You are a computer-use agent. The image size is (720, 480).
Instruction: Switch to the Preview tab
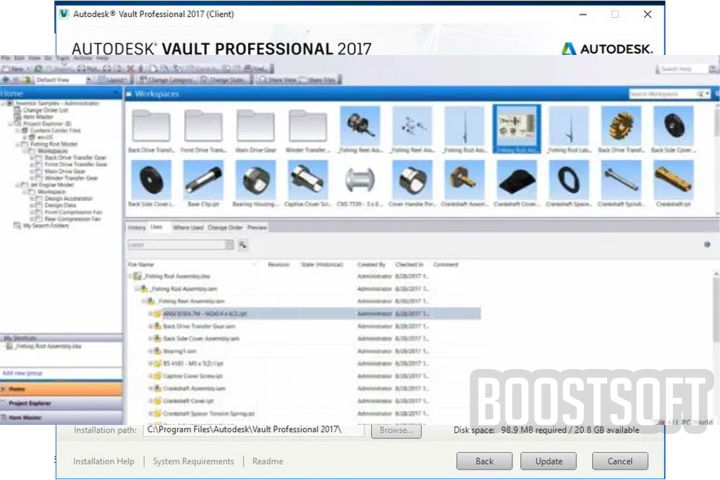click(257, 227)
